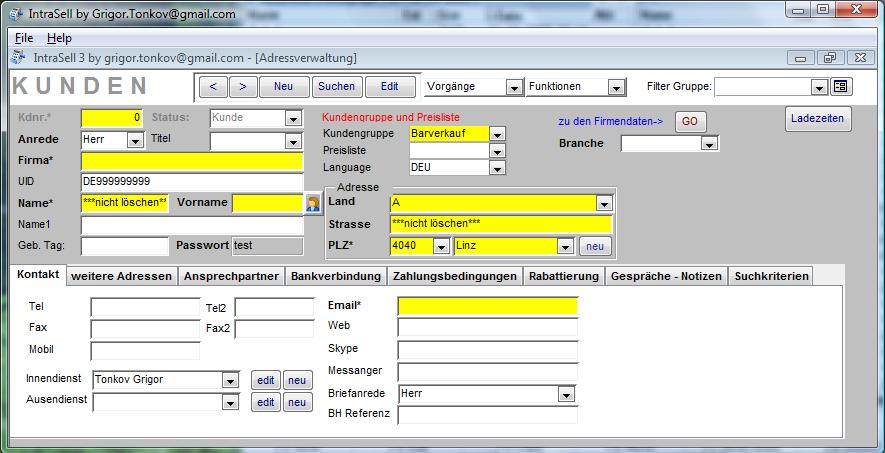Screen dimensions: 885x453
Task: Switch to weitere Adressen tab
Action: pos(121,276)
